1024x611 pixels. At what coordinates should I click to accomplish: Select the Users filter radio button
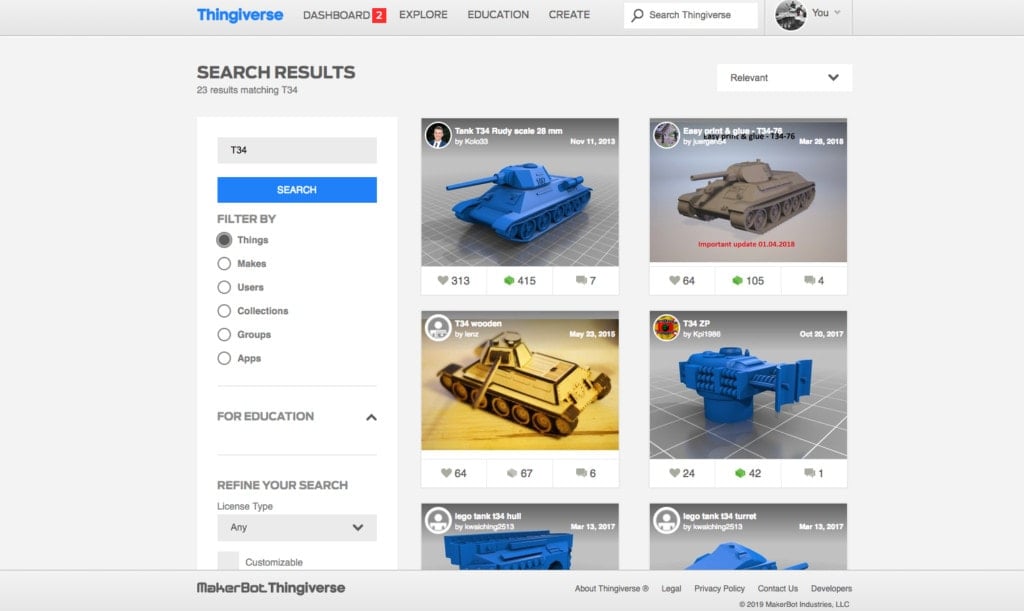(x=224, y=287)
